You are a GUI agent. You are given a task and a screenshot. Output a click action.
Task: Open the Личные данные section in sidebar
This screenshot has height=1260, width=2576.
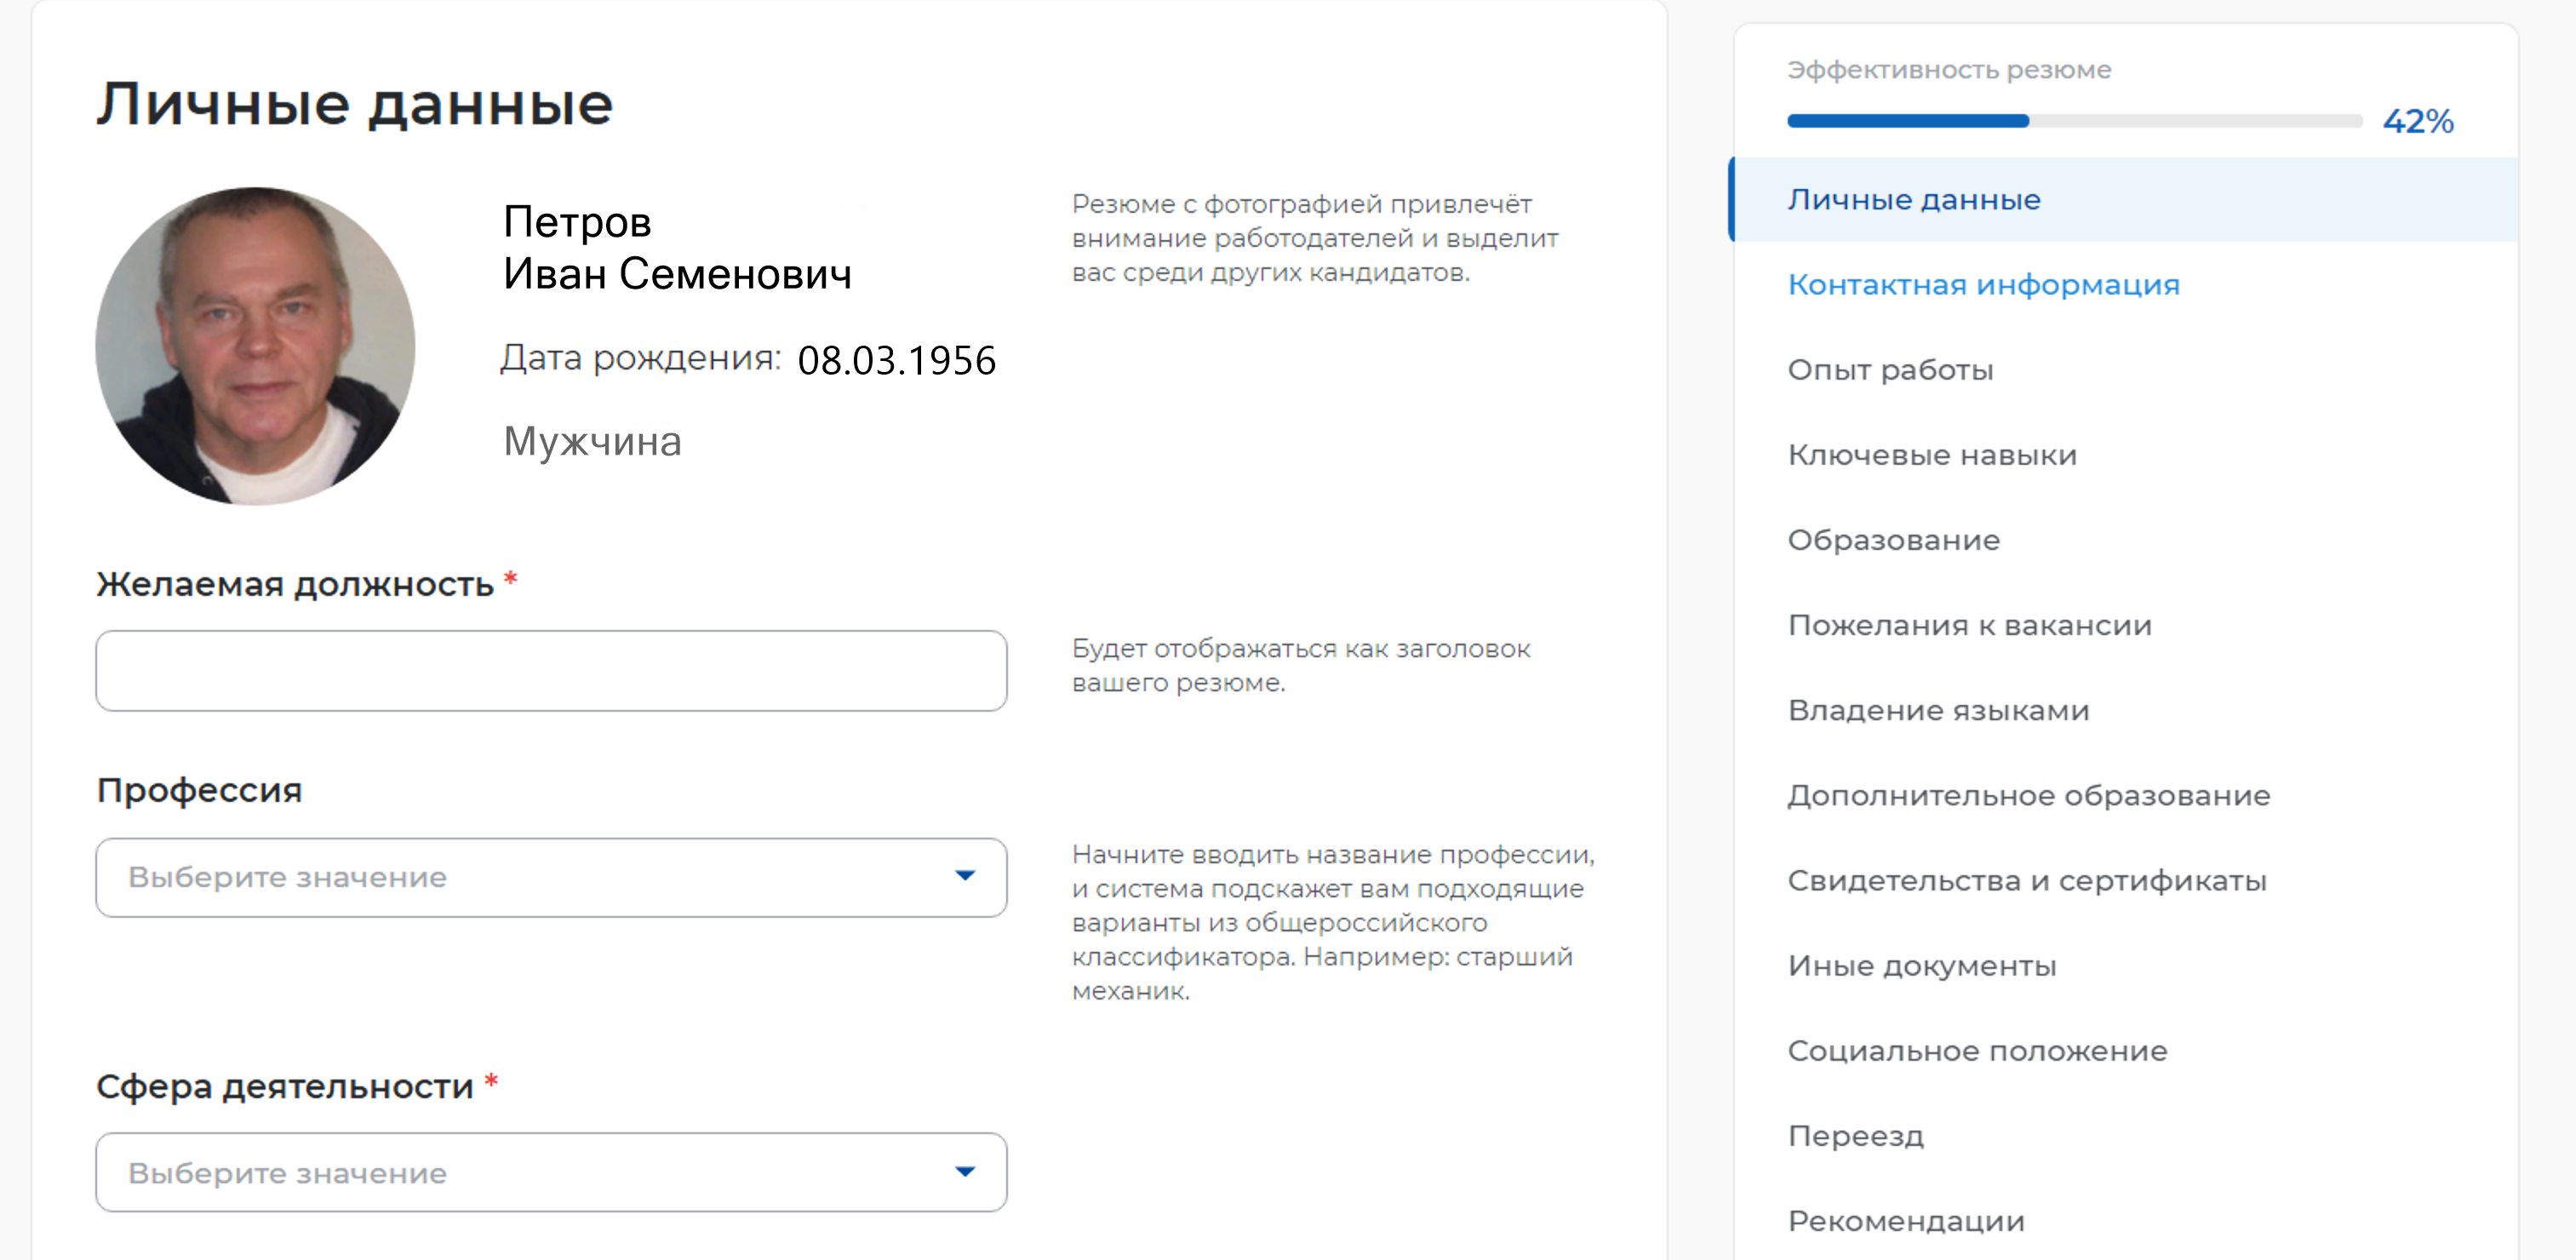click(x=2124, y=199)
